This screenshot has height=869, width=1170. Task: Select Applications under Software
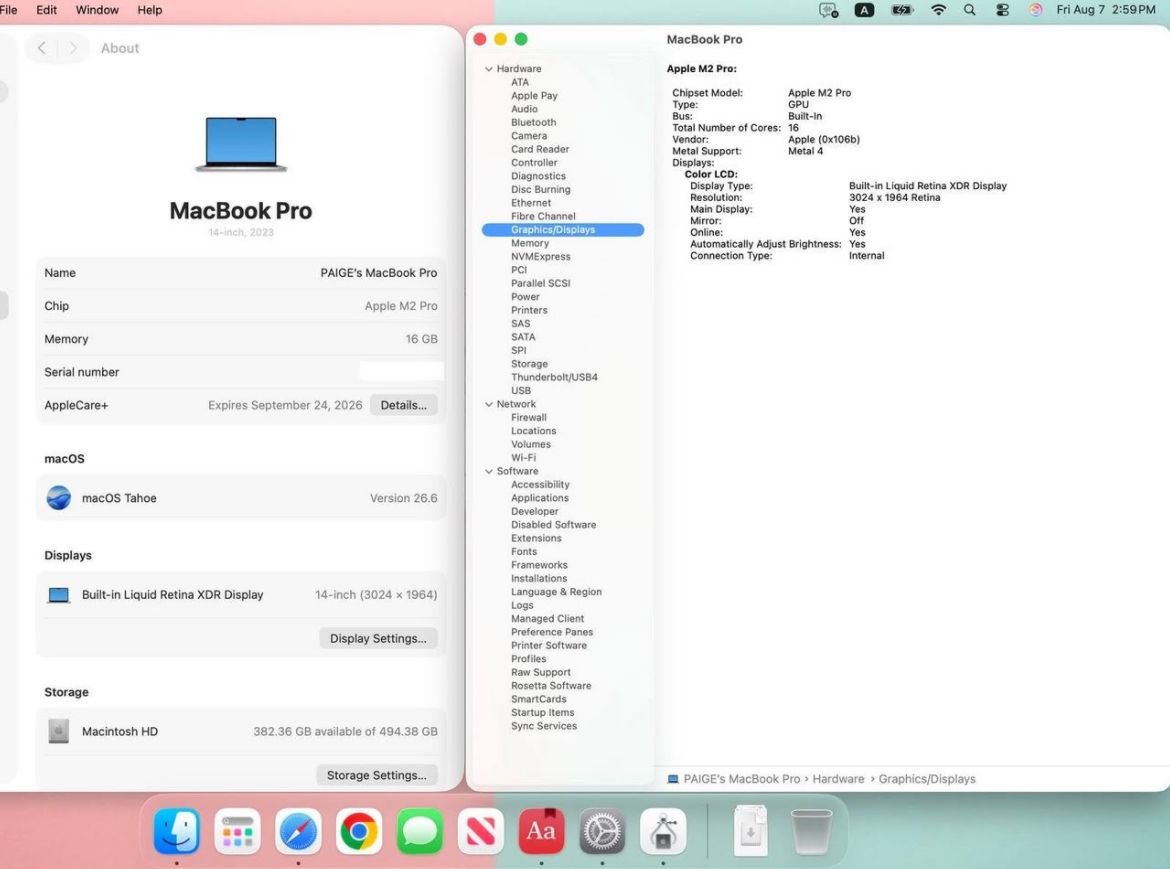[x=539, y=498]
